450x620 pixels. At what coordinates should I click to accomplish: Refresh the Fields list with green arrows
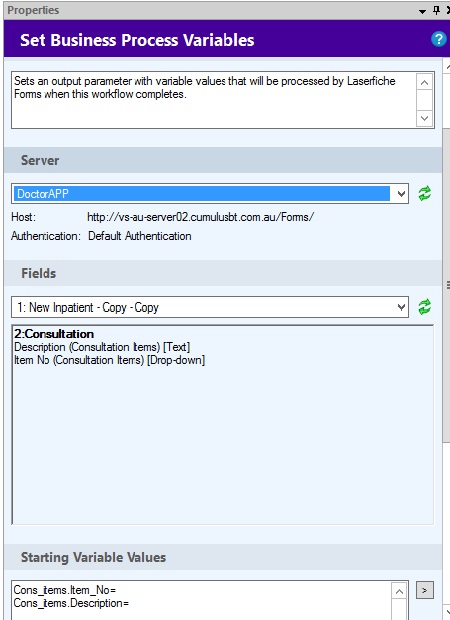pos(425,307)
